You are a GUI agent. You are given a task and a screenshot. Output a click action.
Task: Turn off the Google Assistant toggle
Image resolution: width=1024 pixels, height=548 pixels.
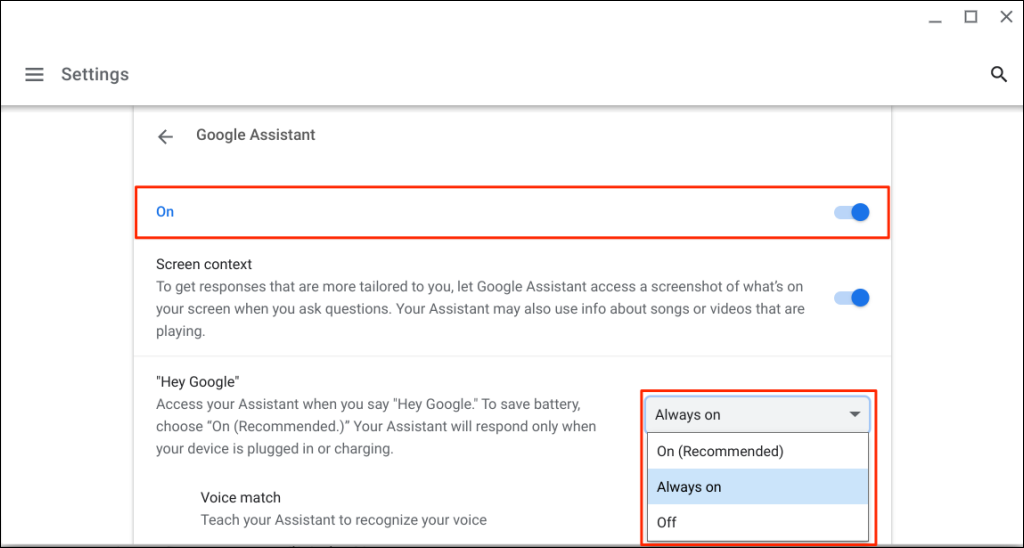[852, 212]
